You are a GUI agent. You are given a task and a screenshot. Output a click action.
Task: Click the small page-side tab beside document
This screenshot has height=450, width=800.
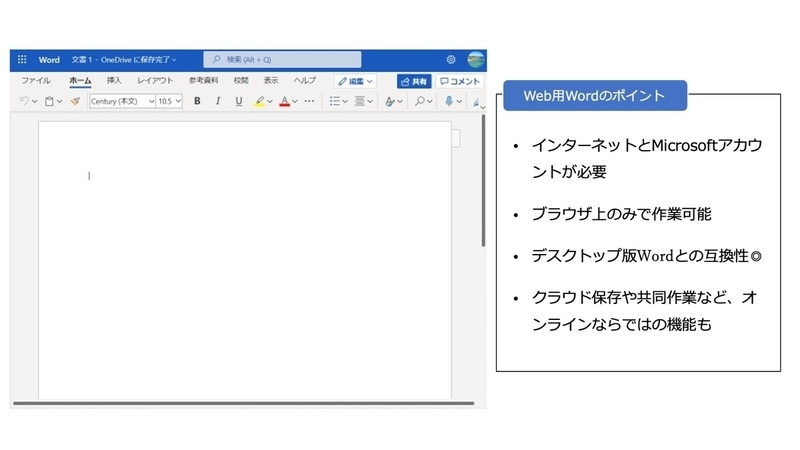[456, 138]
